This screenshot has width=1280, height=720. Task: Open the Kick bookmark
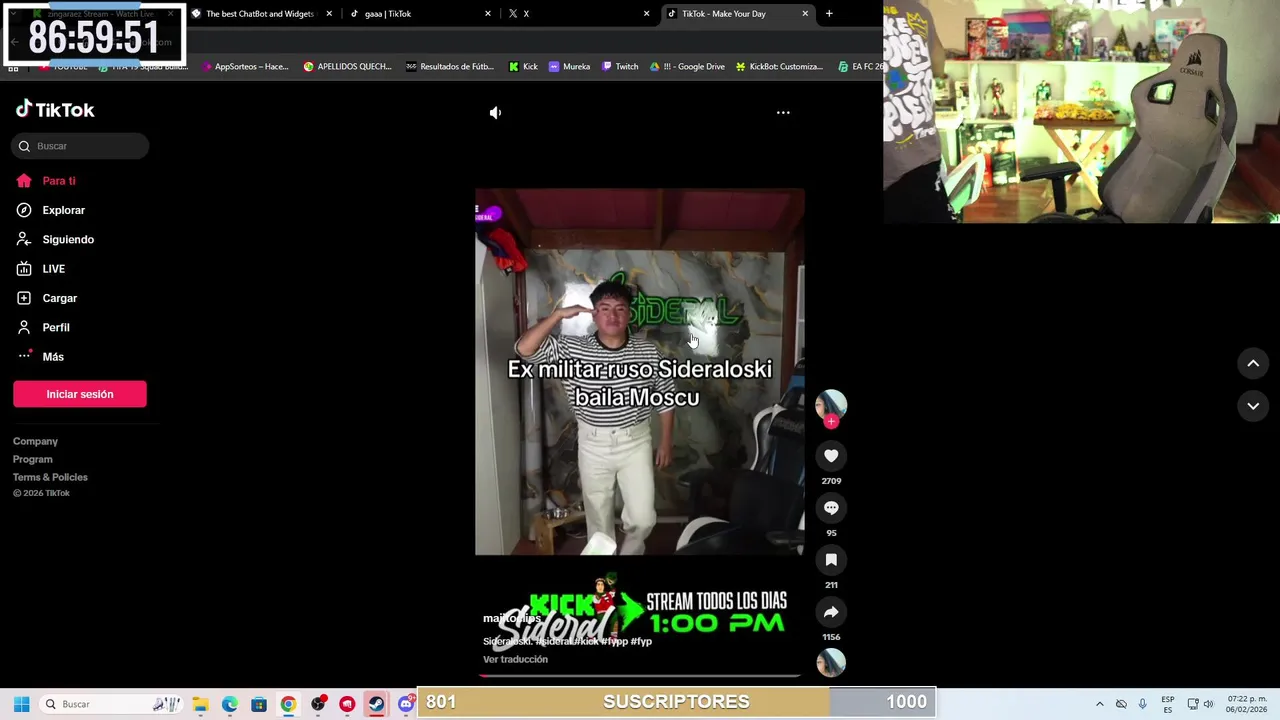click(x=523, y=67)
